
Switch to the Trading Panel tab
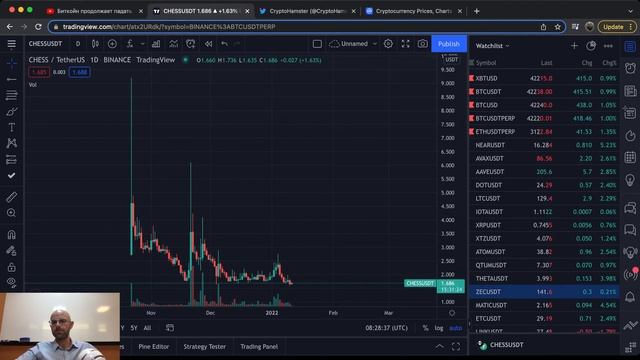click(x=259, y=347)
